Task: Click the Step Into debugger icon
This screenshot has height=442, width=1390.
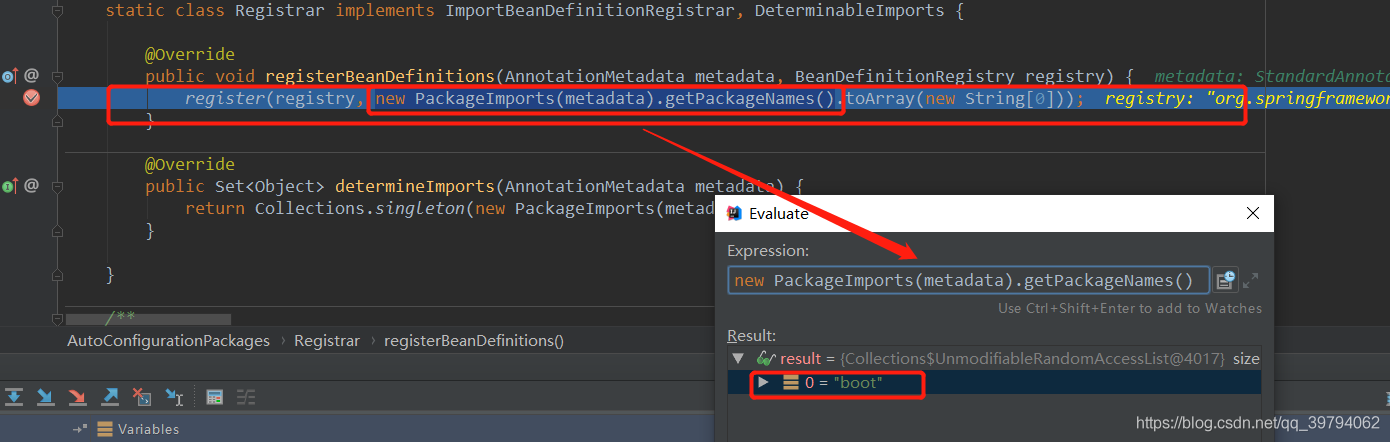Action: (x=46, y=397)
